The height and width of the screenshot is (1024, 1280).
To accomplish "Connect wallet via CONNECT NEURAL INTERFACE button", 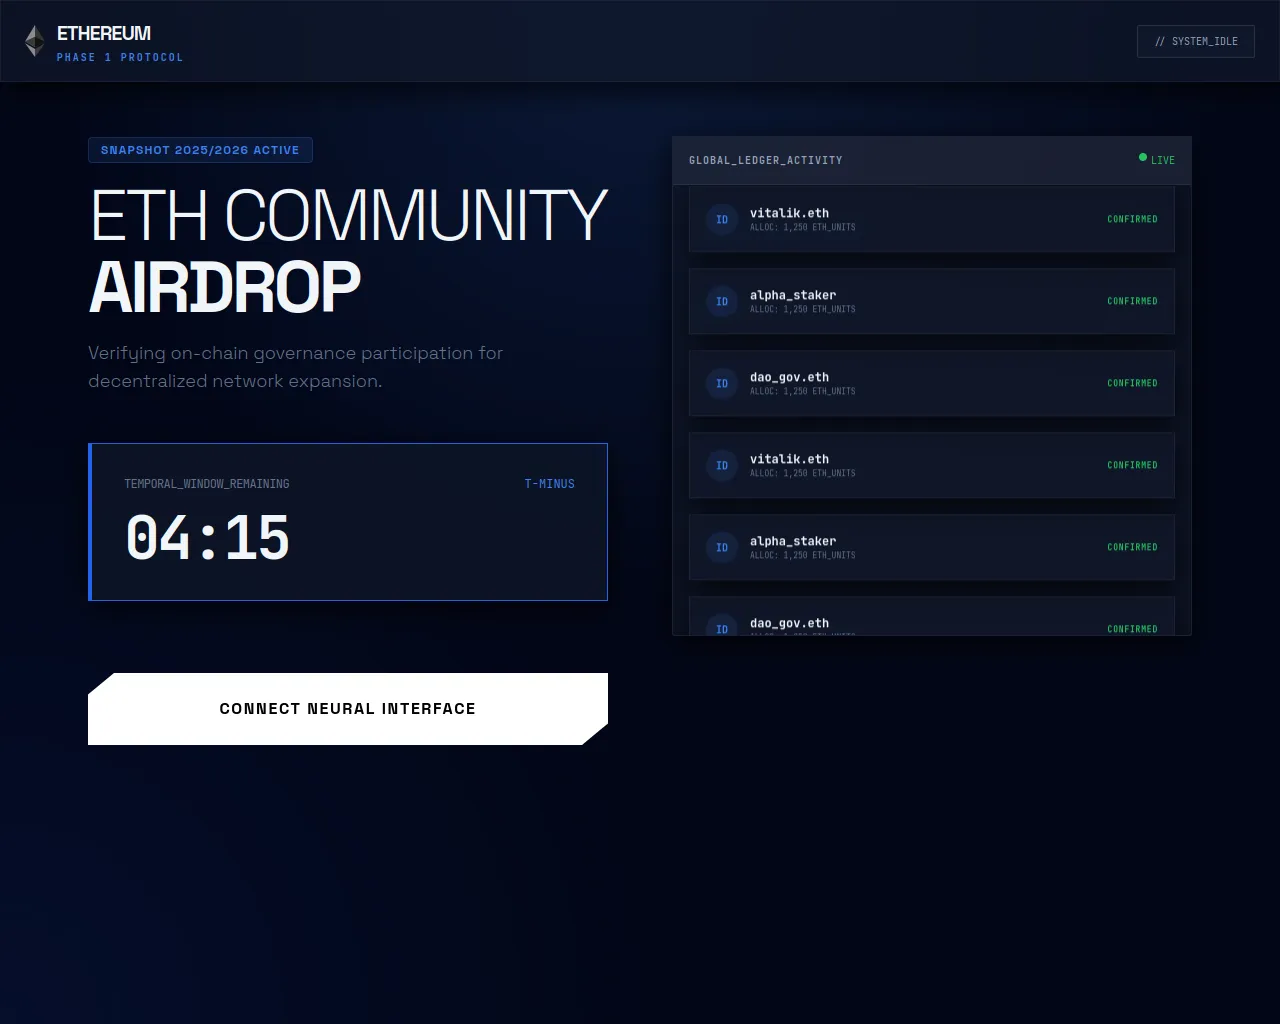I will [348, 709].
